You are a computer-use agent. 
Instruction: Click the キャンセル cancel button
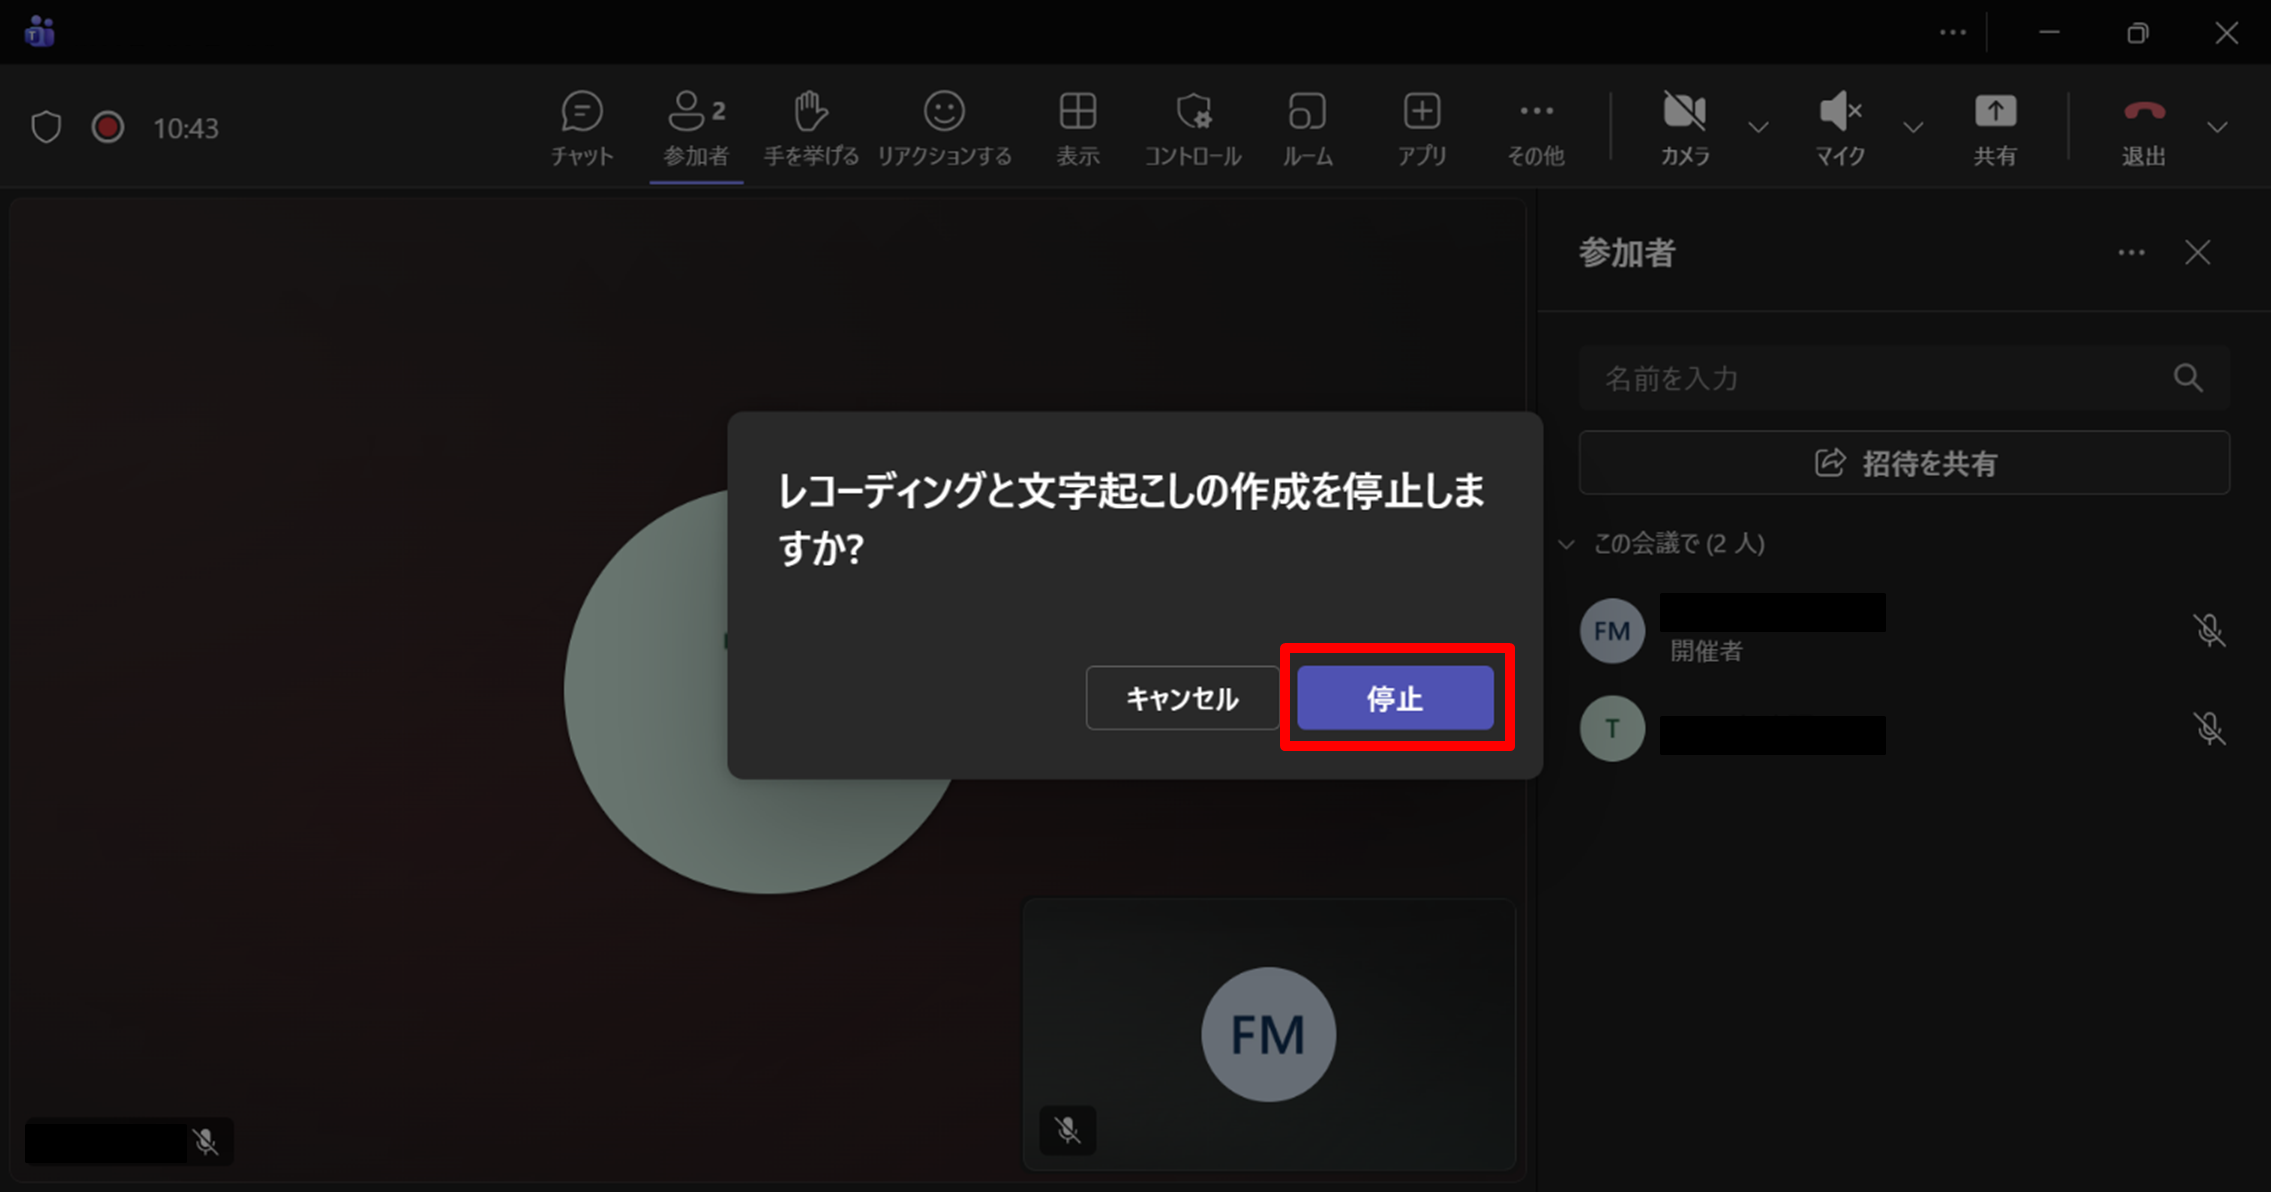click(1182, 698)
